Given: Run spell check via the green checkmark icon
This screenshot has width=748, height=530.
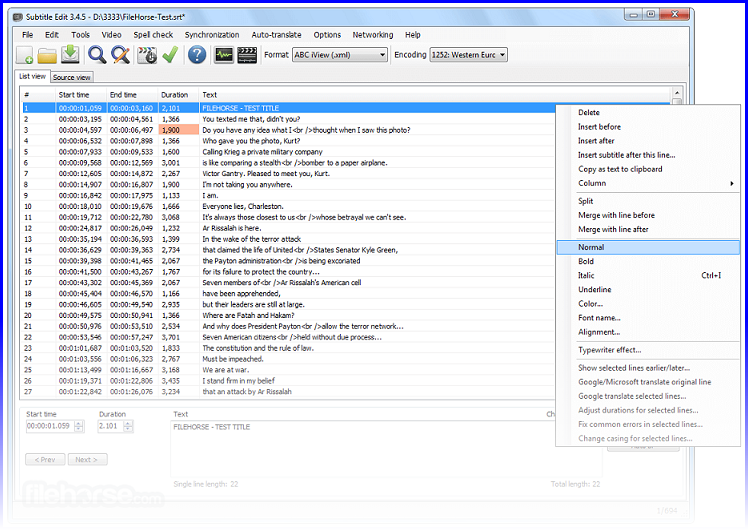Looking at the screenshot, I should (x=170, y=55).
